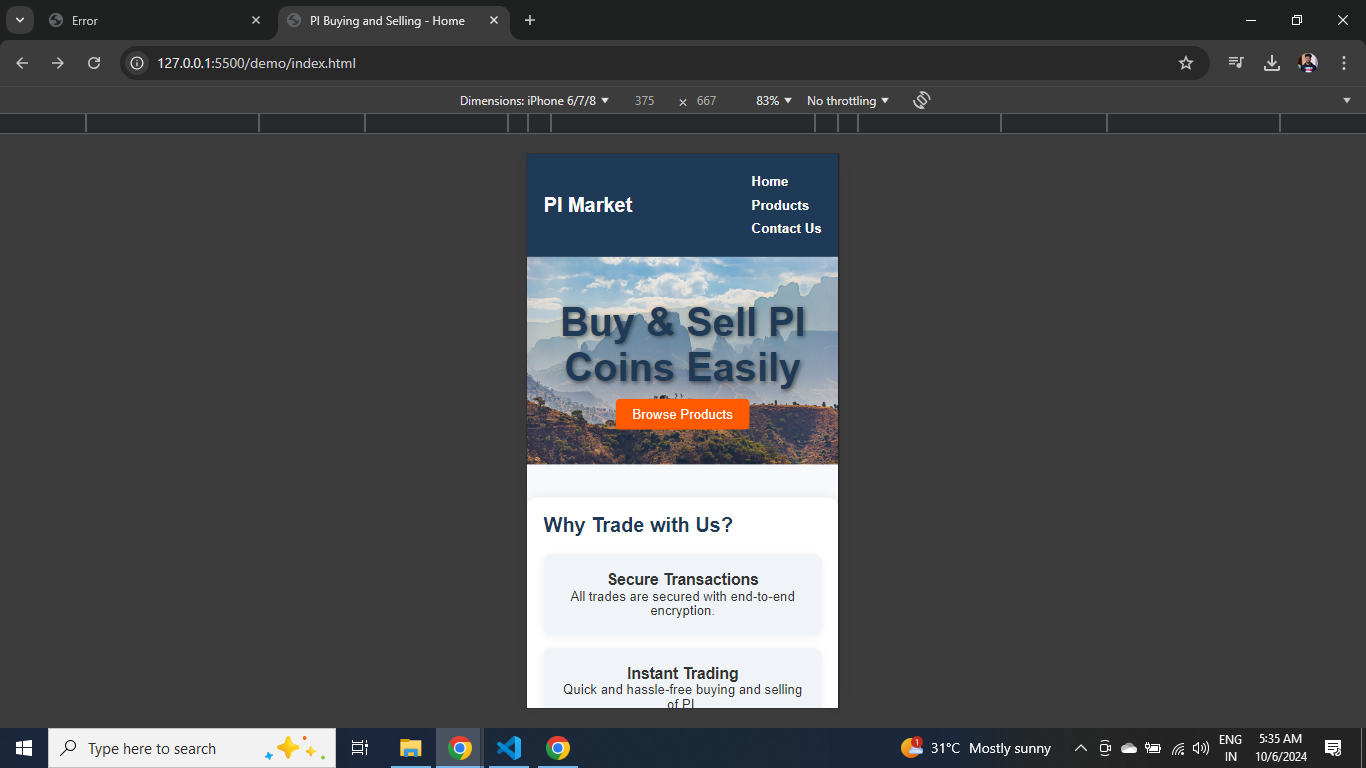Click the viewport height field 667
This screenshot has width=1366, height=768.
coord(707,101)
